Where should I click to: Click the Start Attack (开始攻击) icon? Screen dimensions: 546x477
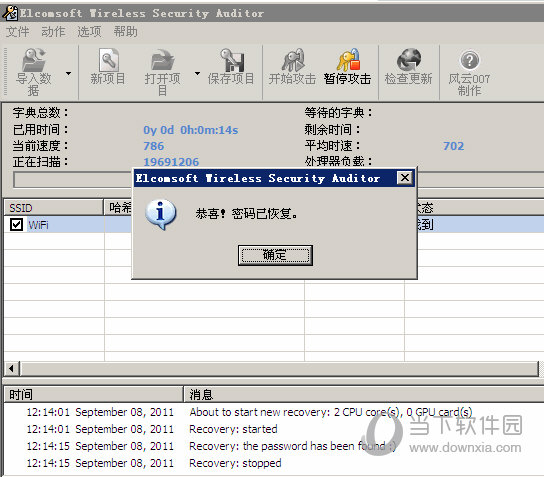293,60
